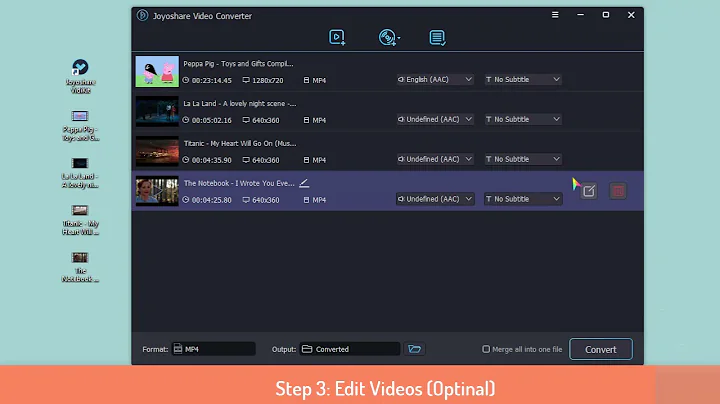Select Titanic - My Heart Will Go On title
This screenshot has height=404, width=720.
[240, 144]
